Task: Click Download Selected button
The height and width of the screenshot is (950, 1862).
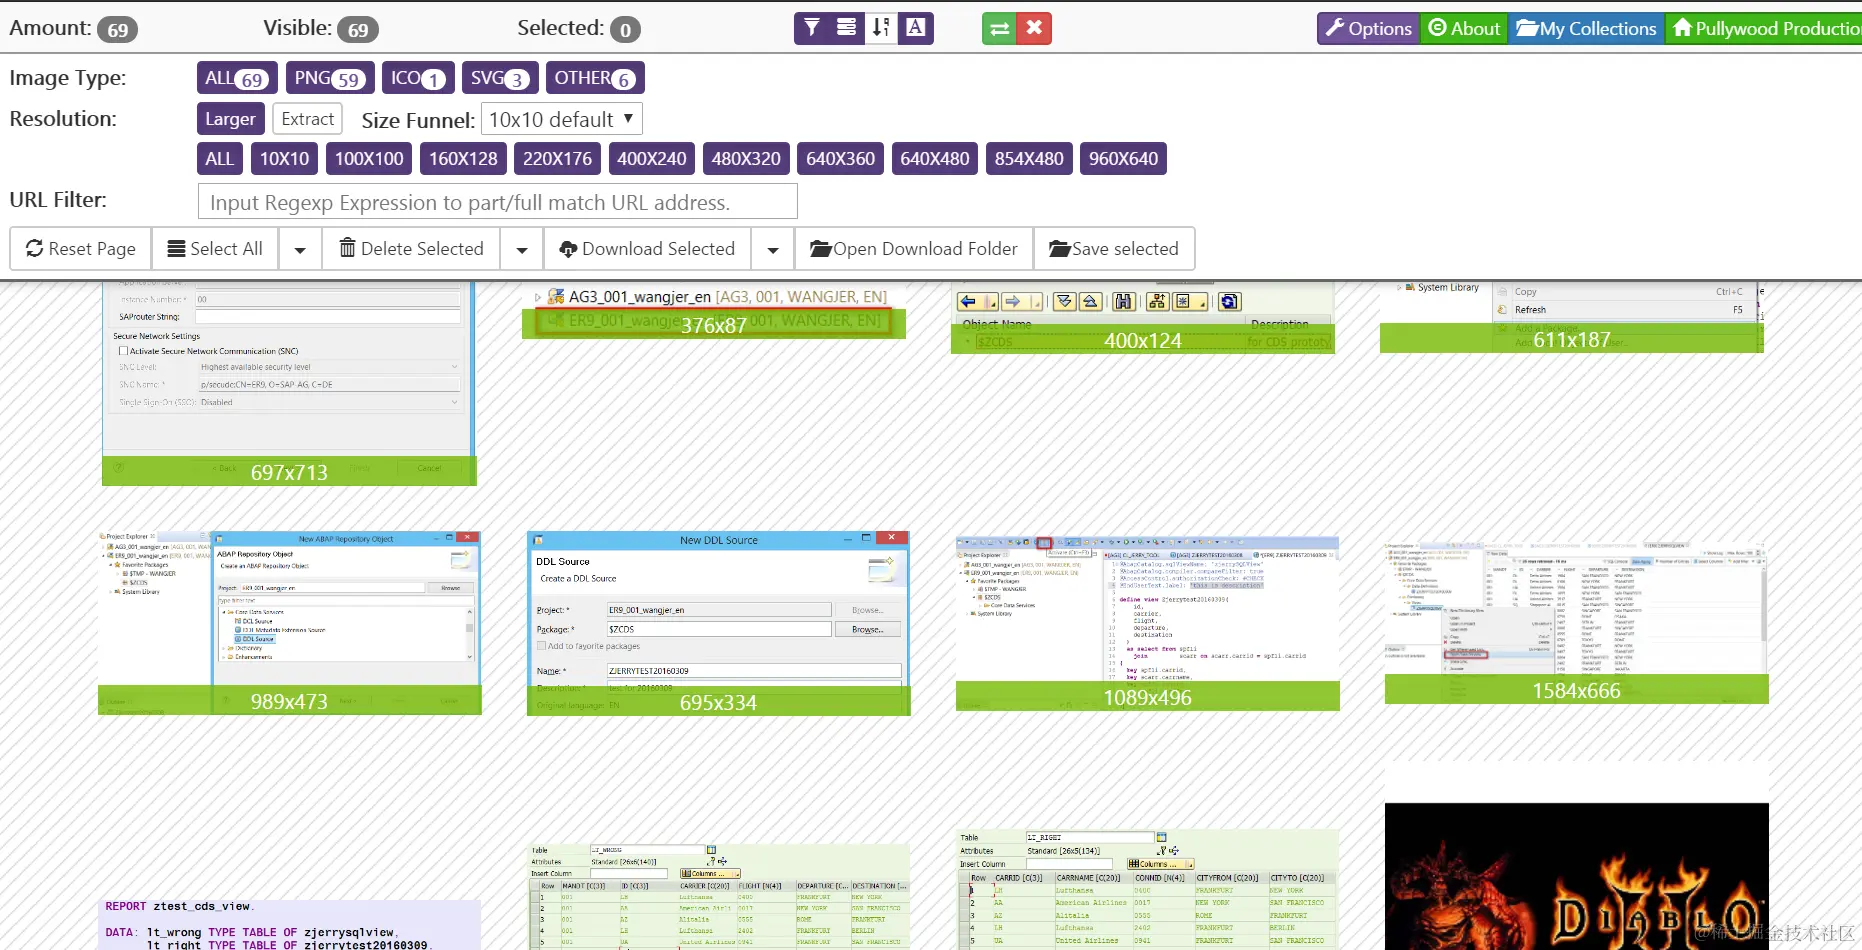Action: (x=647, y=249)
